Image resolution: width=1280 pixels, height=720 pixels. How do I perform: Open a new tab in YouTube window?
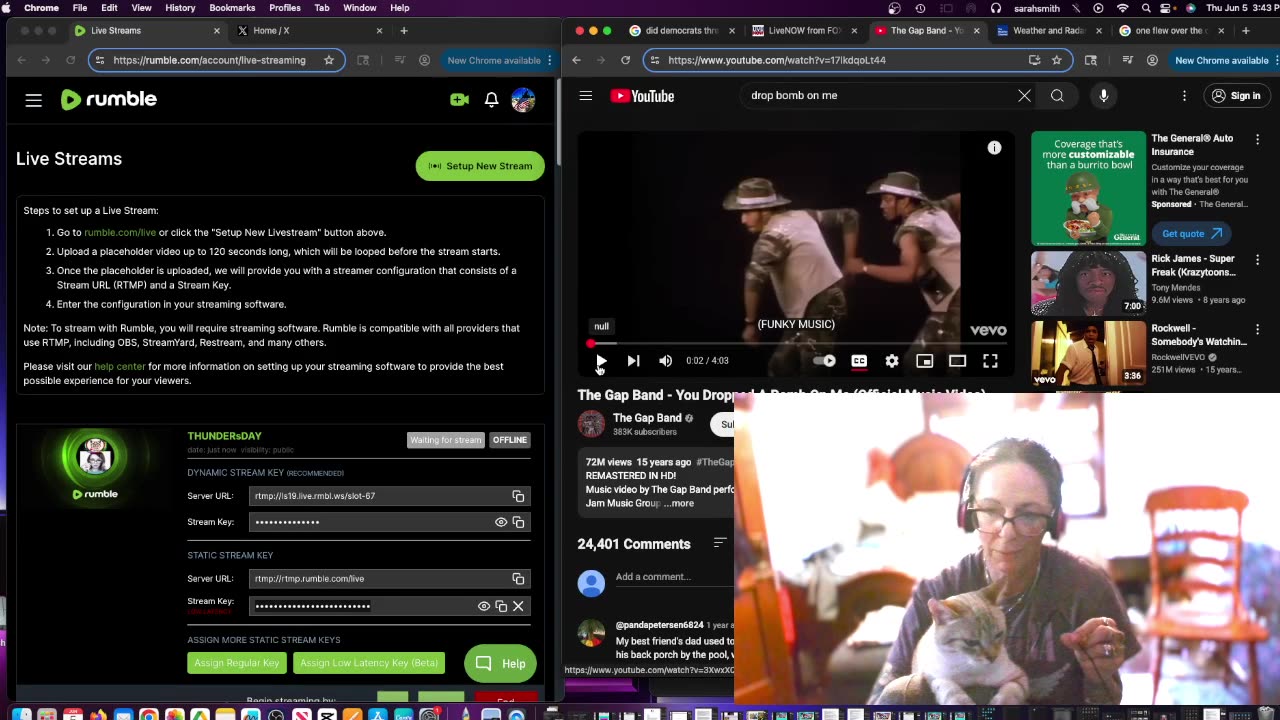coord(1245,30)
